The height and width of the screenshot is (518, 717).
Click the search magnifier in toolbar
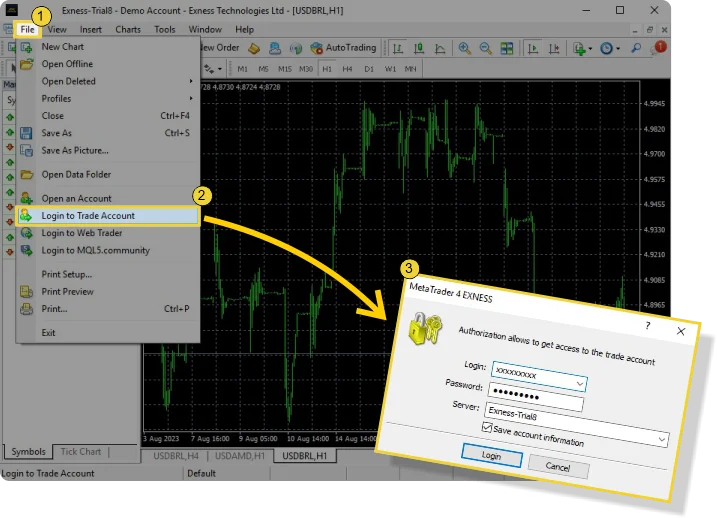[637, 47]
